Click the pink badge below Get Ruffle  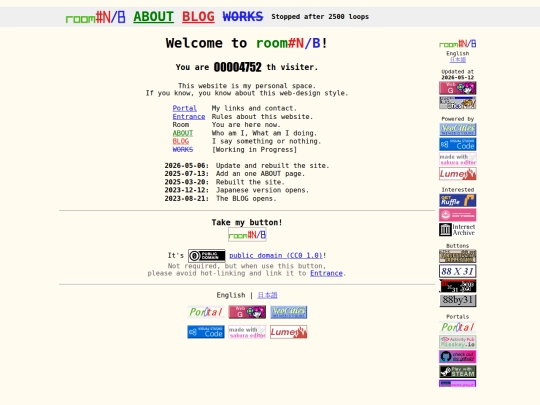458,215
